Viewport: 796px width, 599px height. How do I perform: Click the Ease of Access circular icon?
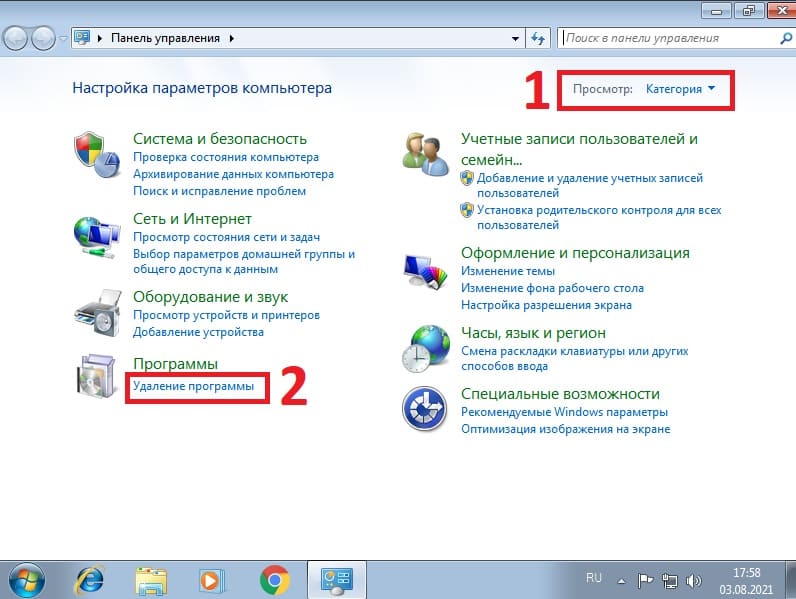[x=424, y=409]
